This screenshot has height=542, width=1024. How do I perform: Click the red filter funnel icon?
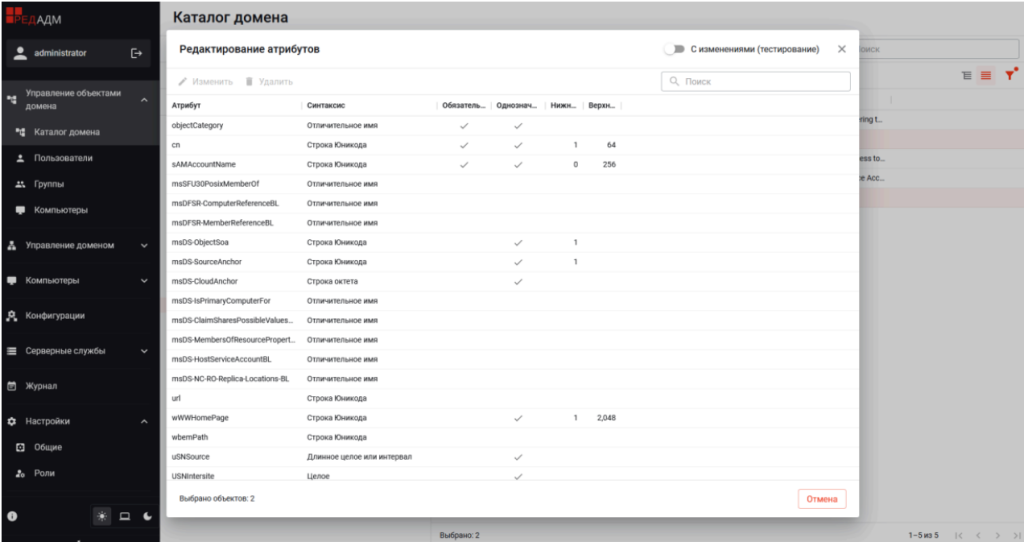tap(1010, 75)
